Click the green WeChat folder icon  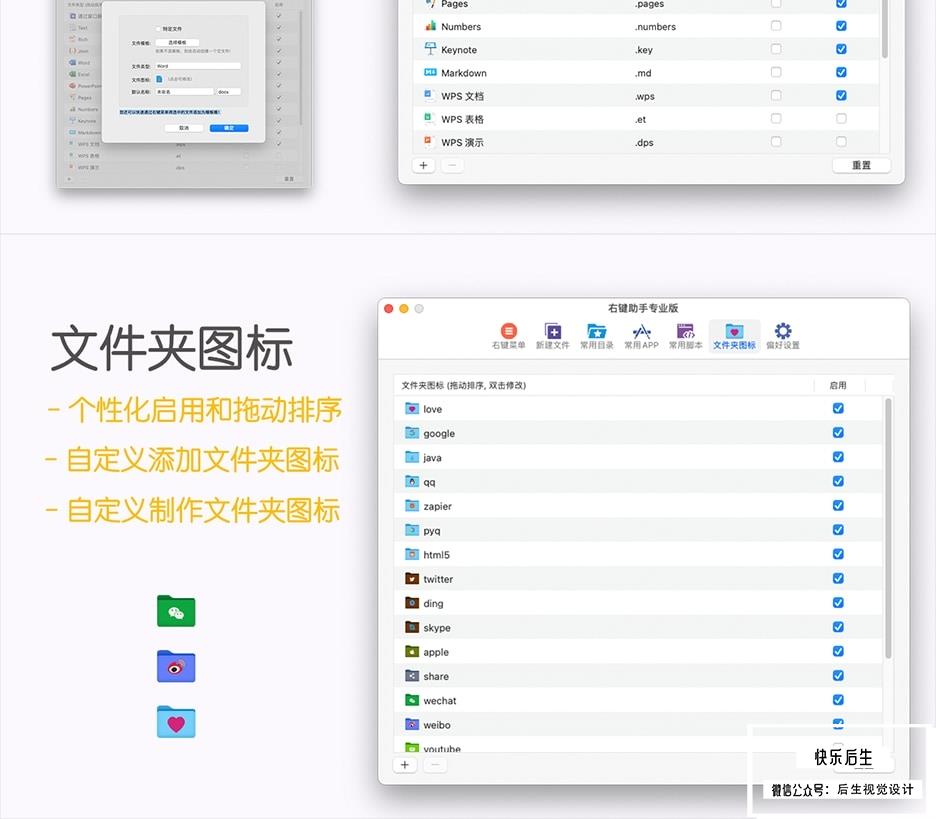tap(176, 611)
